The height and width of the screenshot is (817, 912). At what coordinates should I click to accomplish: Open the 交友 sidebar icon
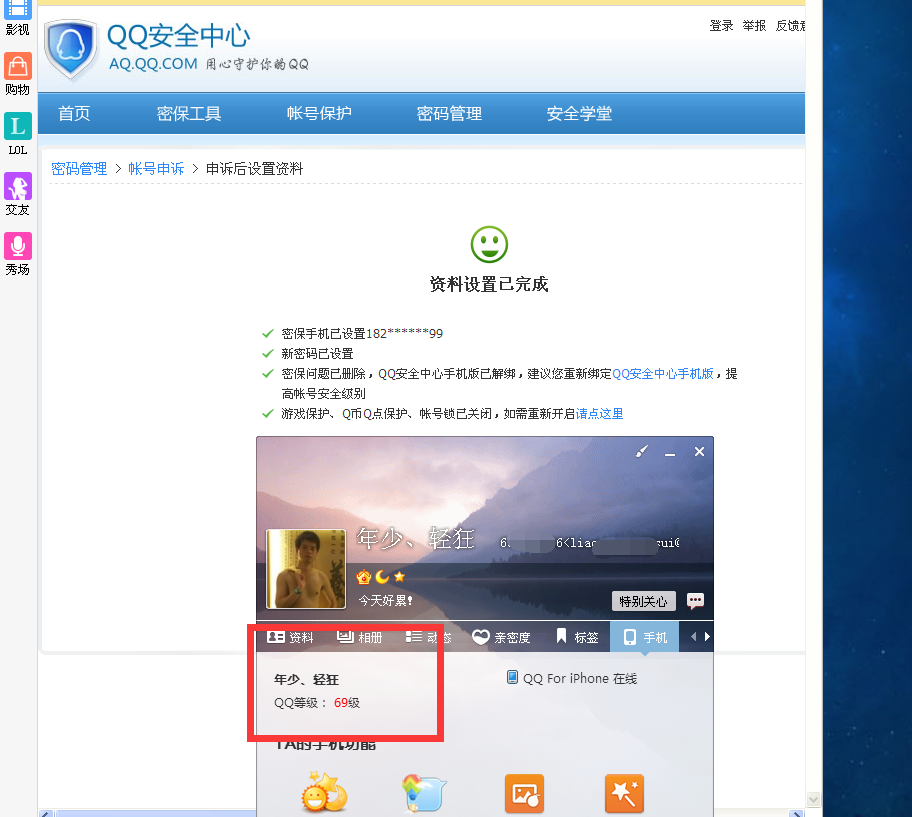(x=18, y=186)
